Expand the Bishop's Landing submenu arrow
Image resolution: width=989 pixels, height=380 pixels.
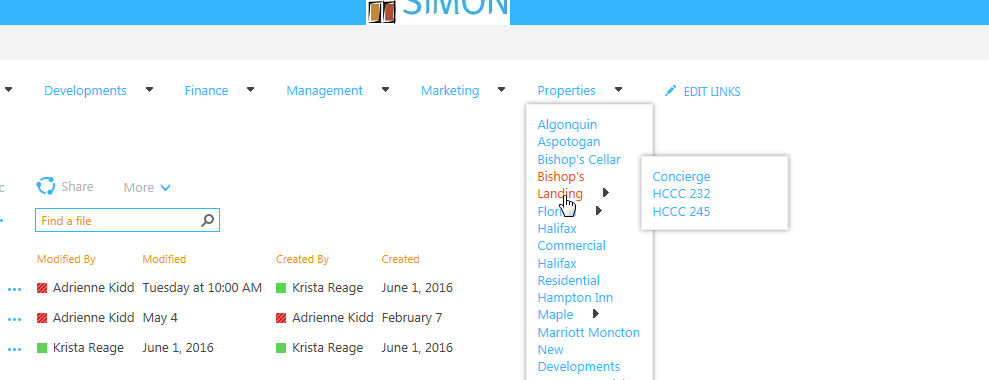[606, 193]
